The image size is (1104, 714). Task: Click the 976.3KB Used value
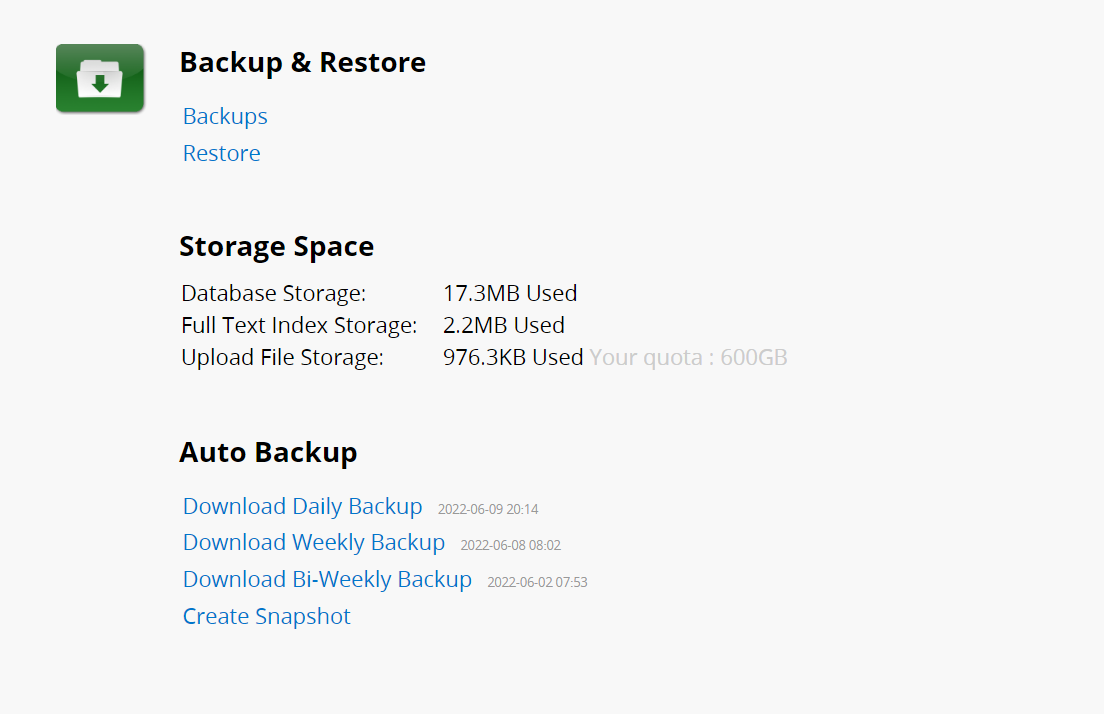[x=513, y=358]
